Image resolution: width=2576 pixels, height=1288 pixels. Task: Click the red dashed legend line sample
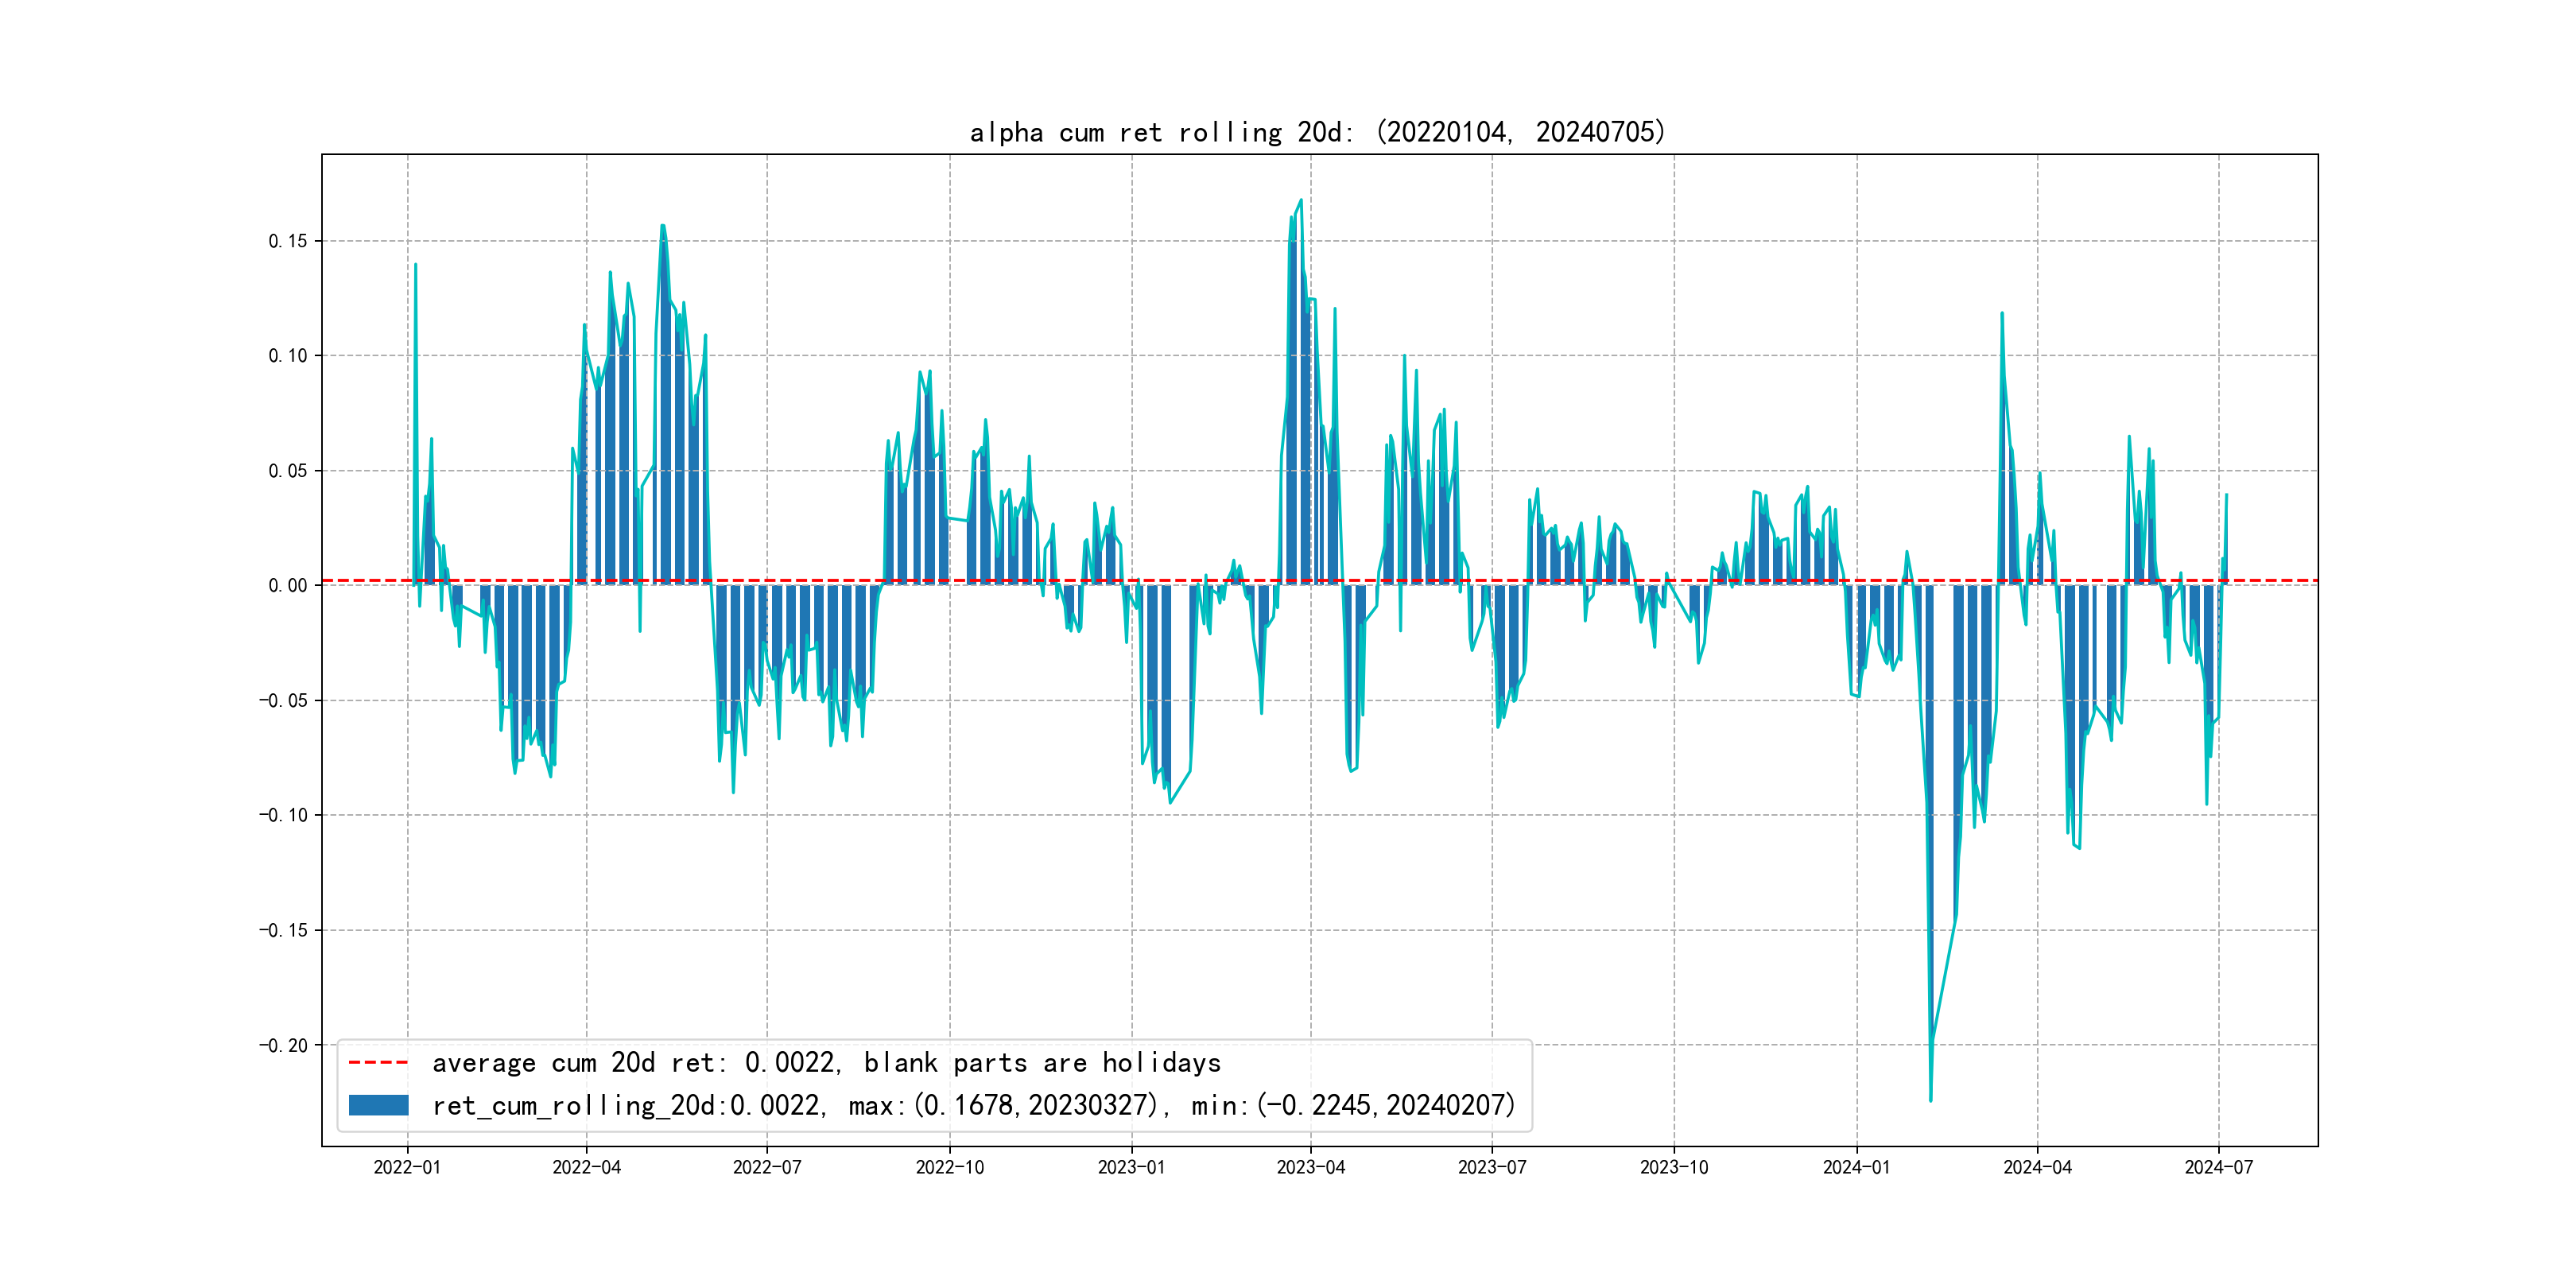point(378,1062)
